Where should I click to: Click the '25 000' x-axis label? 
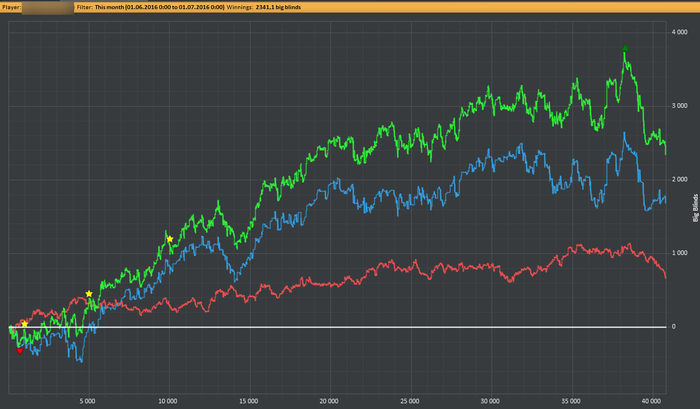click(x=409, y=401)
